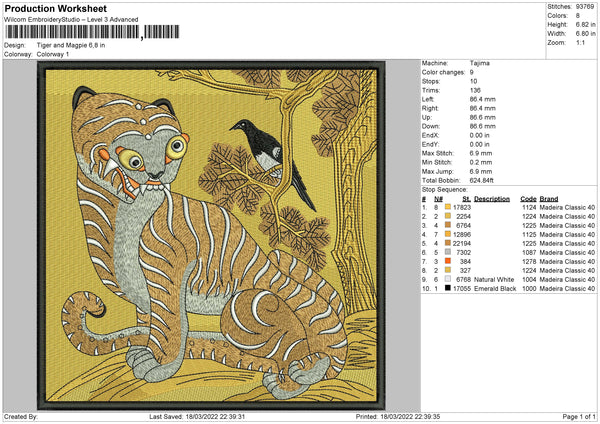Click the 'Right:' extent label
Viewport: 600px width, 424px height.
[430, 108]
